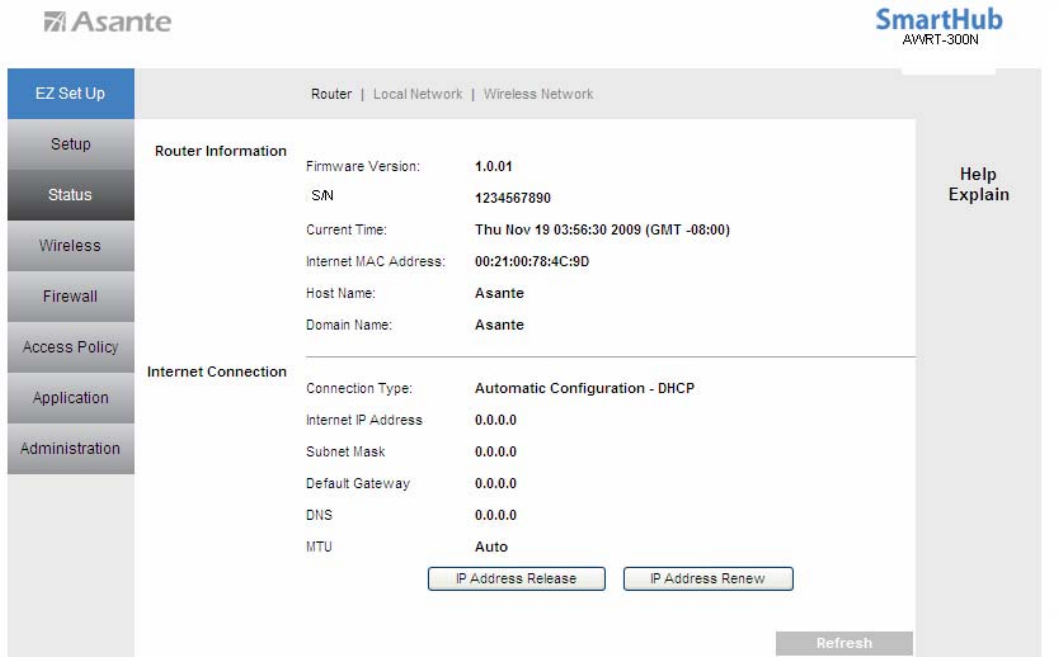The height and width of the screenshot is (657, 1058).
Task: Go to the Application section
Action: (71, 397)
